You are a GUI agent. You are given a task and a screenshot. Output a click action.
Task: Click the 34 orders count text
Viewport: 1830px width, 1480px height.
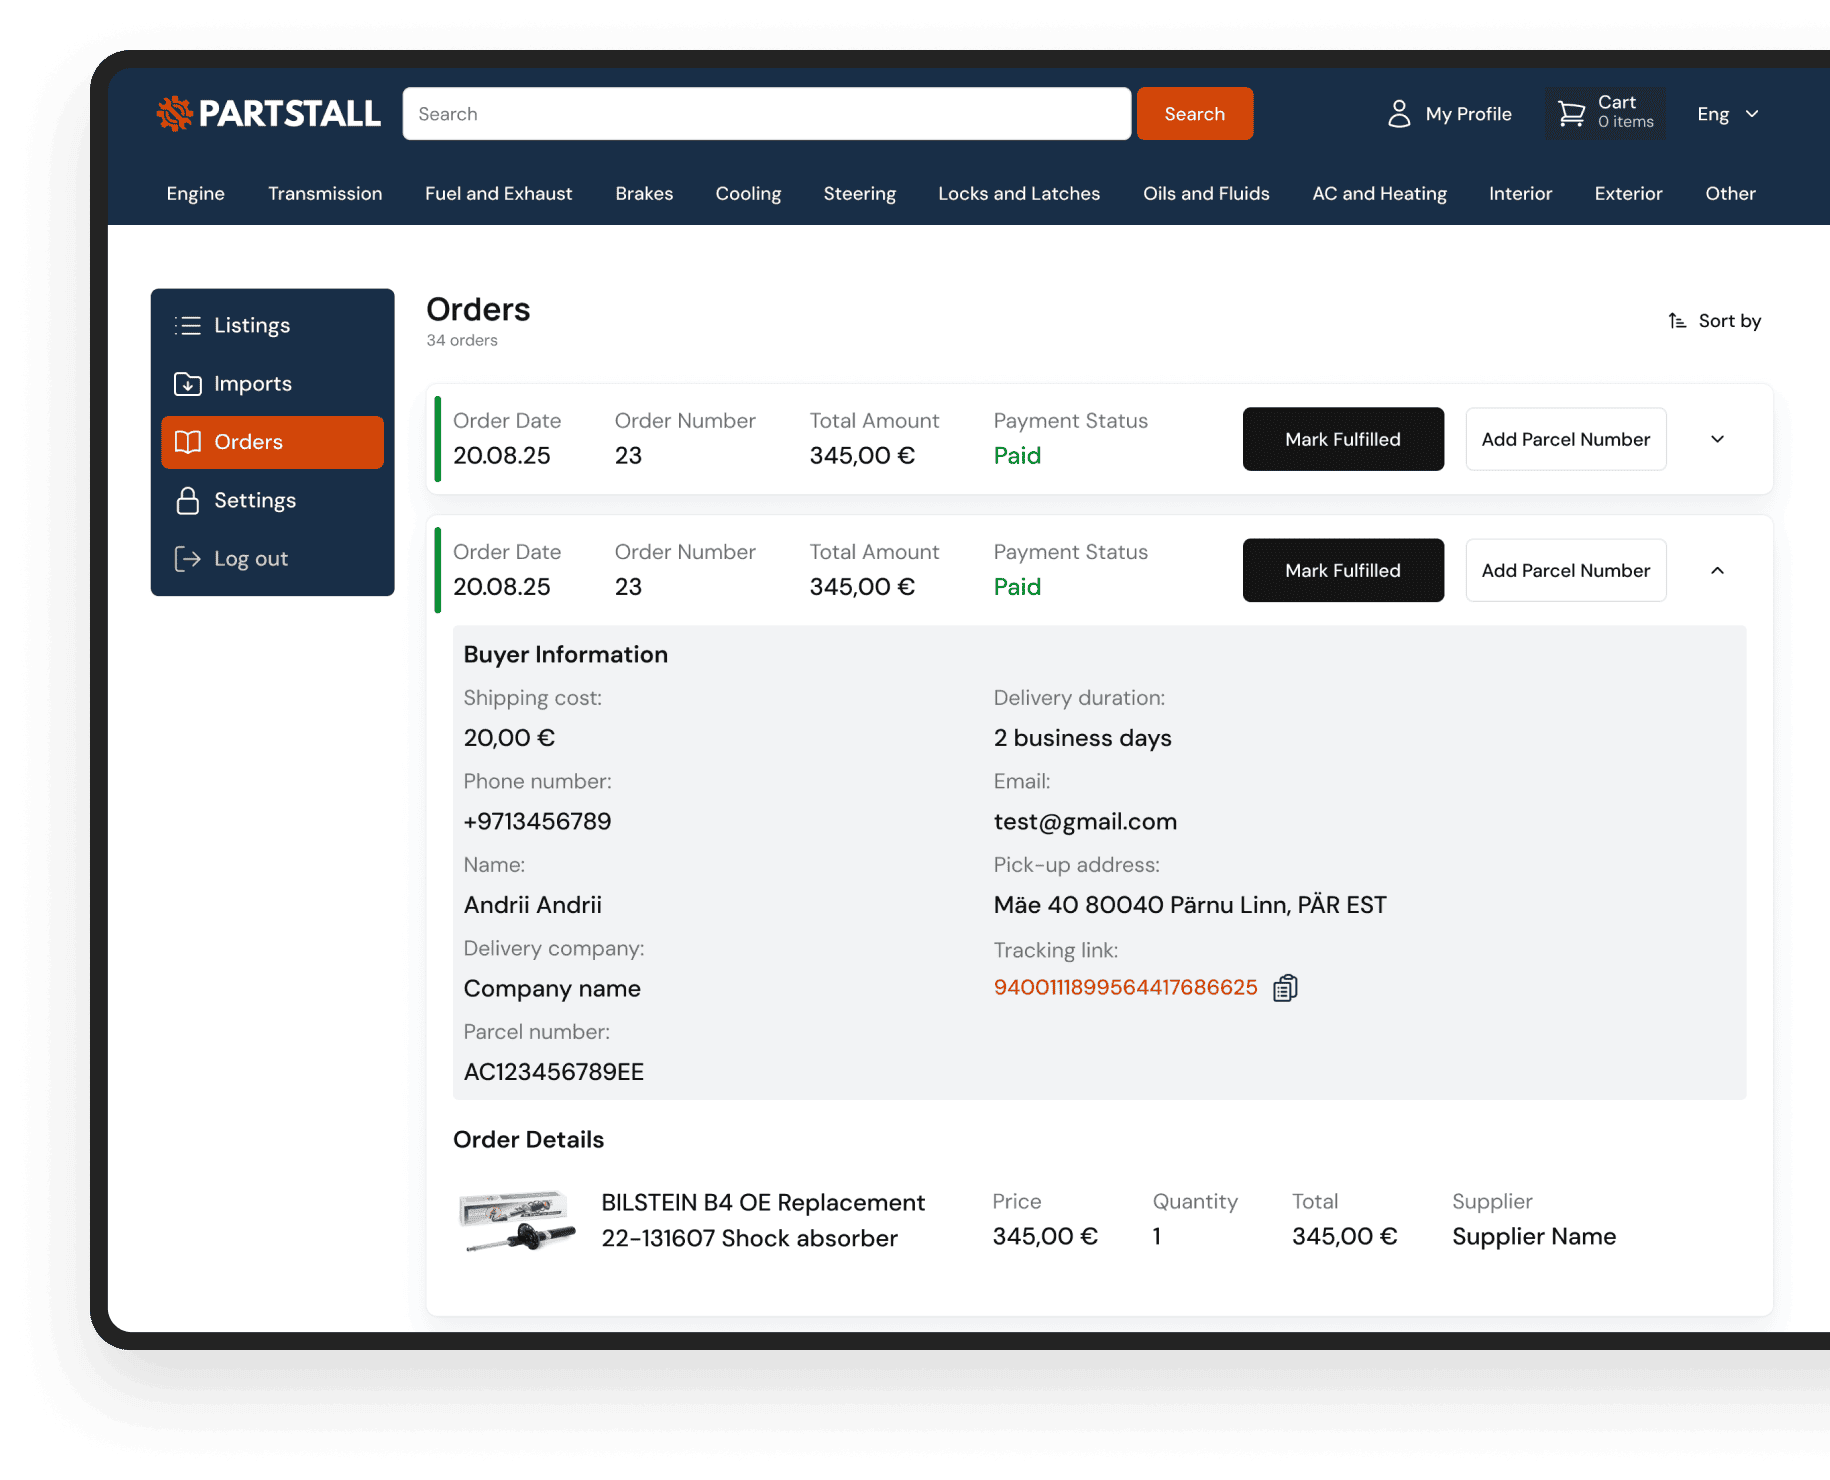pyautogui.click(x=462, y=340)
